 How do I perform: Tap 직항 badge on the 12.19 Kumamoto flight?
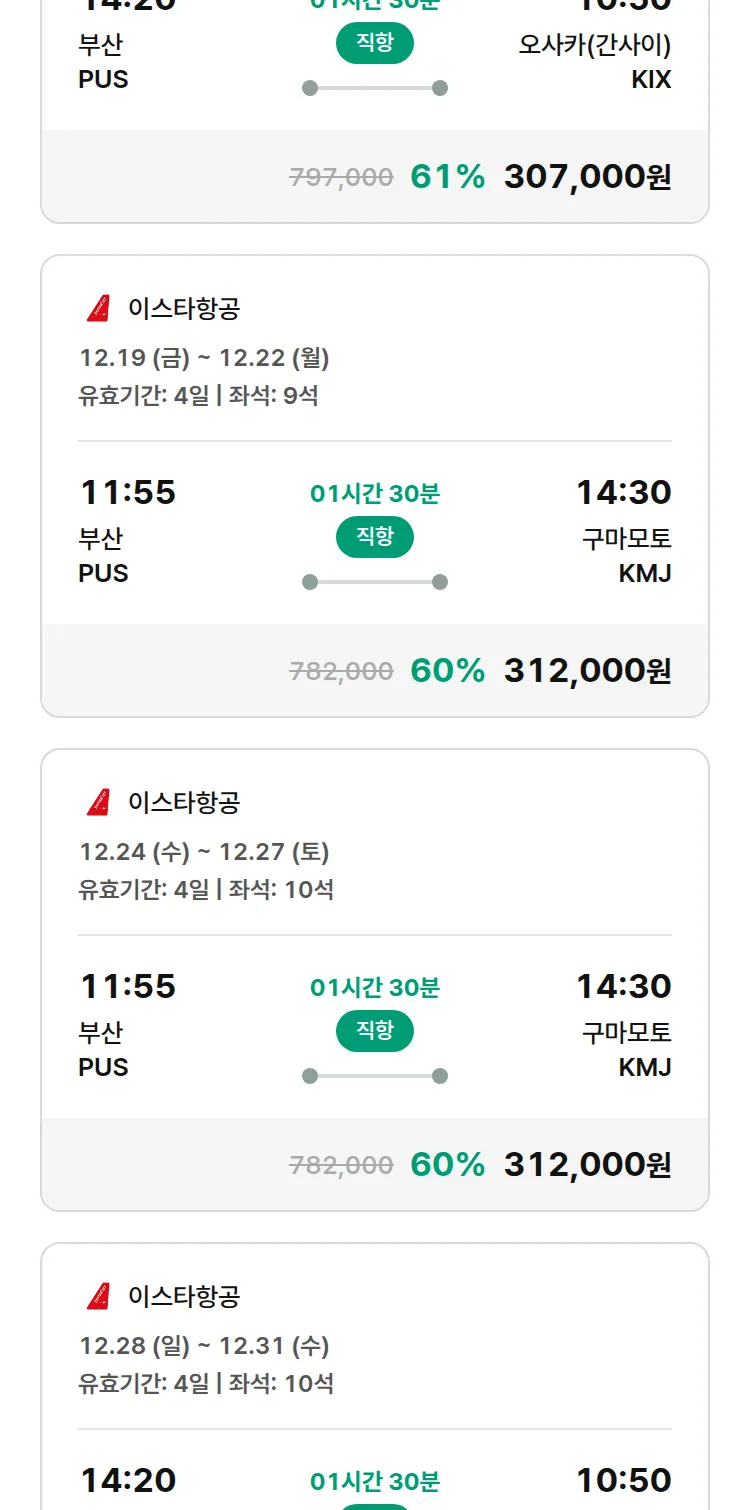[x=375, y=538]
